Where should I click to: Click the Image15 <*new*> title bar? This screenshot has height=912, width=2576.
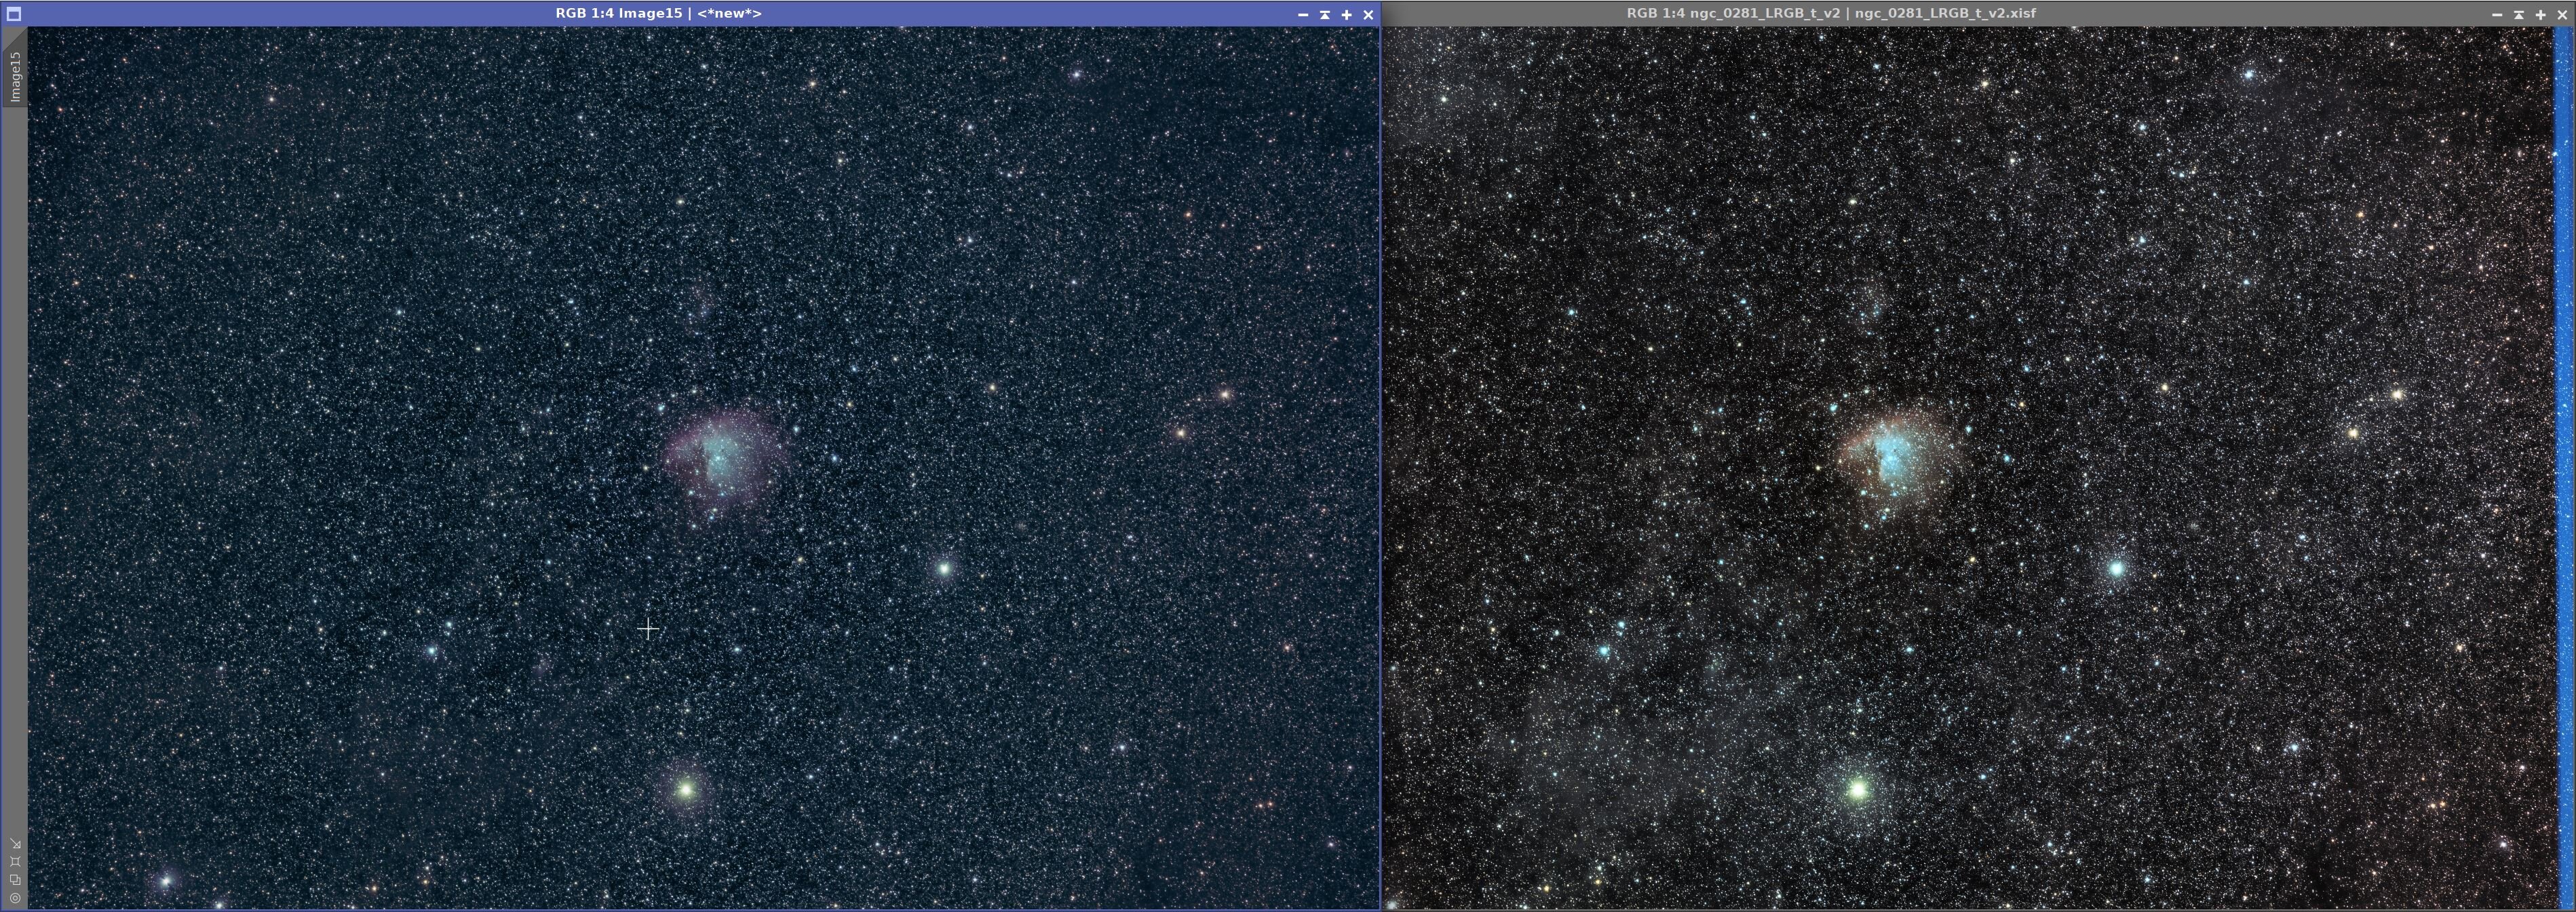pyautogui.click(x=658, y=14)
